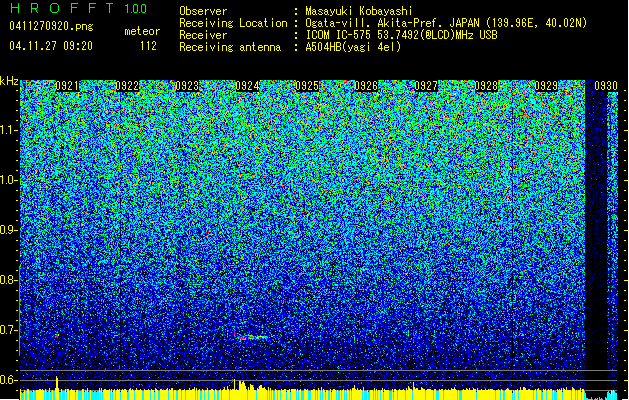Click the 0928 time marker

(486, 86)
